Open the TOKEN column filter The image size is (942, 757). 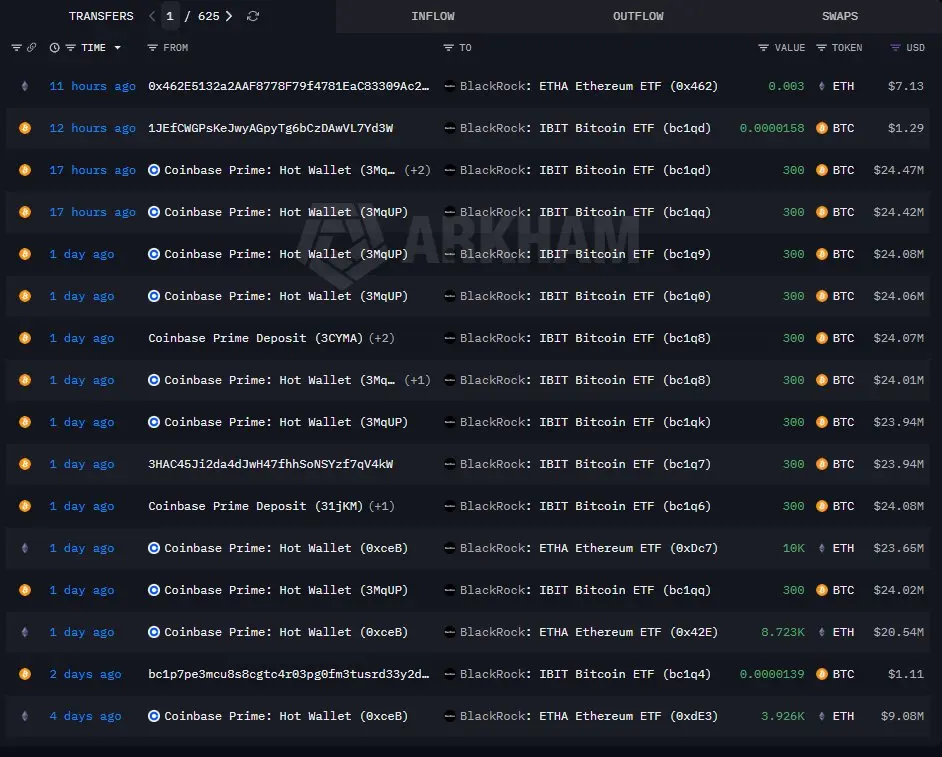(x=821, y=47)
